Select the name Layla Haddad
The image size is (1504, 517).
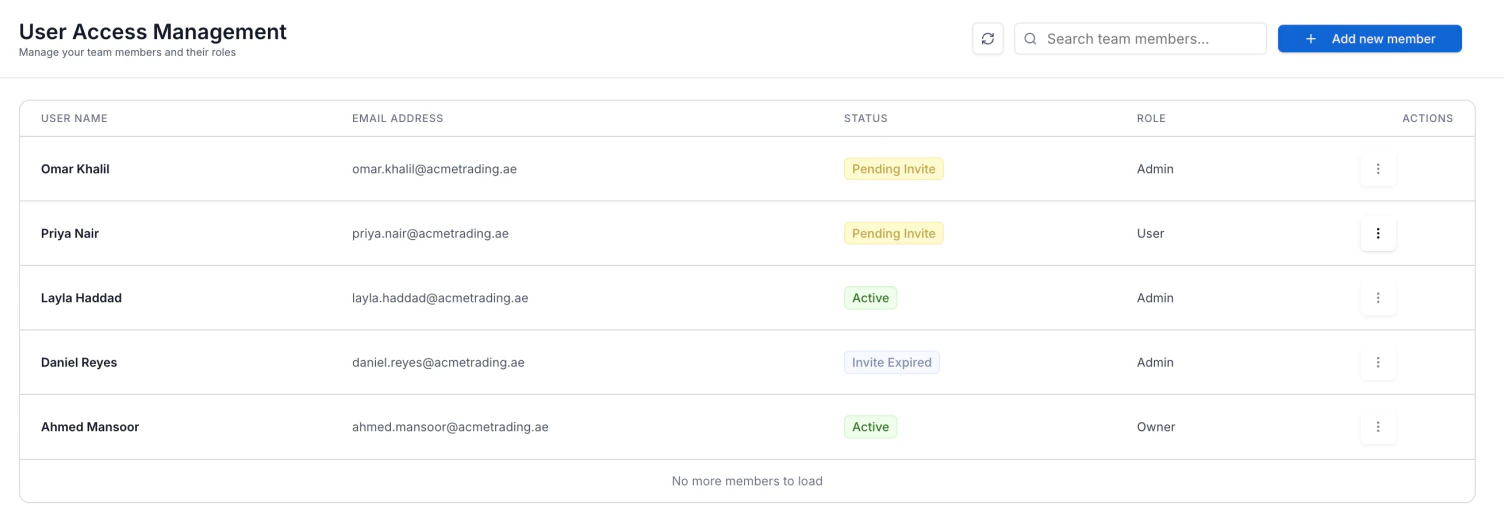coord(81,298)
